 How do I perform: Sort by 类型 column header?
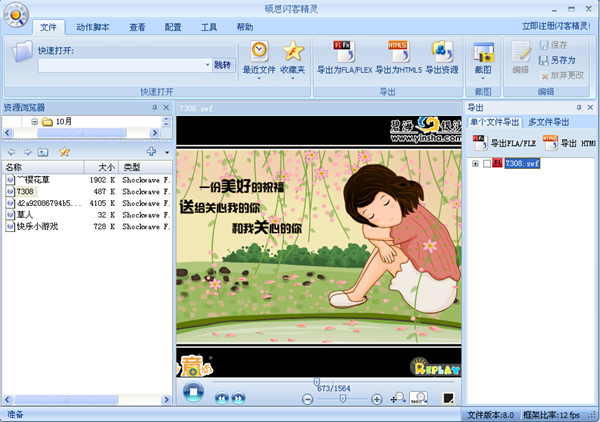coord(145,167)
